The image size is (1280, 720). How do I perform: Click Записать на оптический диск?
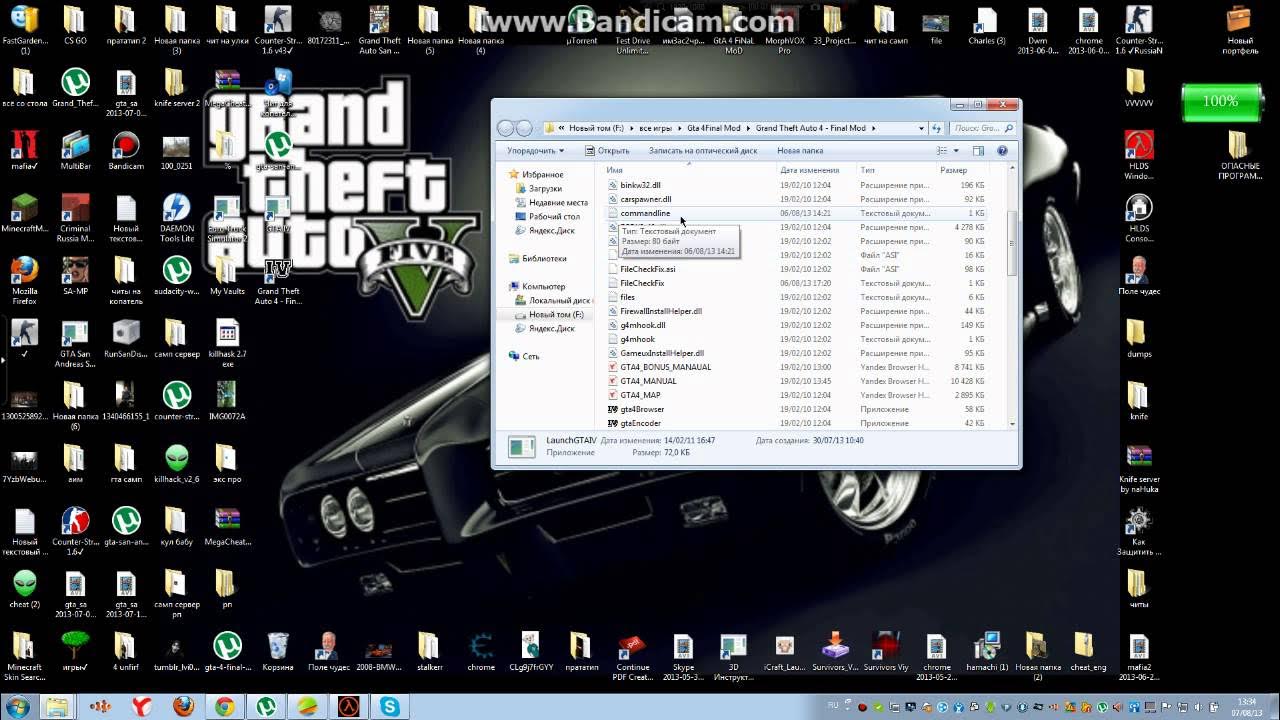703,151
